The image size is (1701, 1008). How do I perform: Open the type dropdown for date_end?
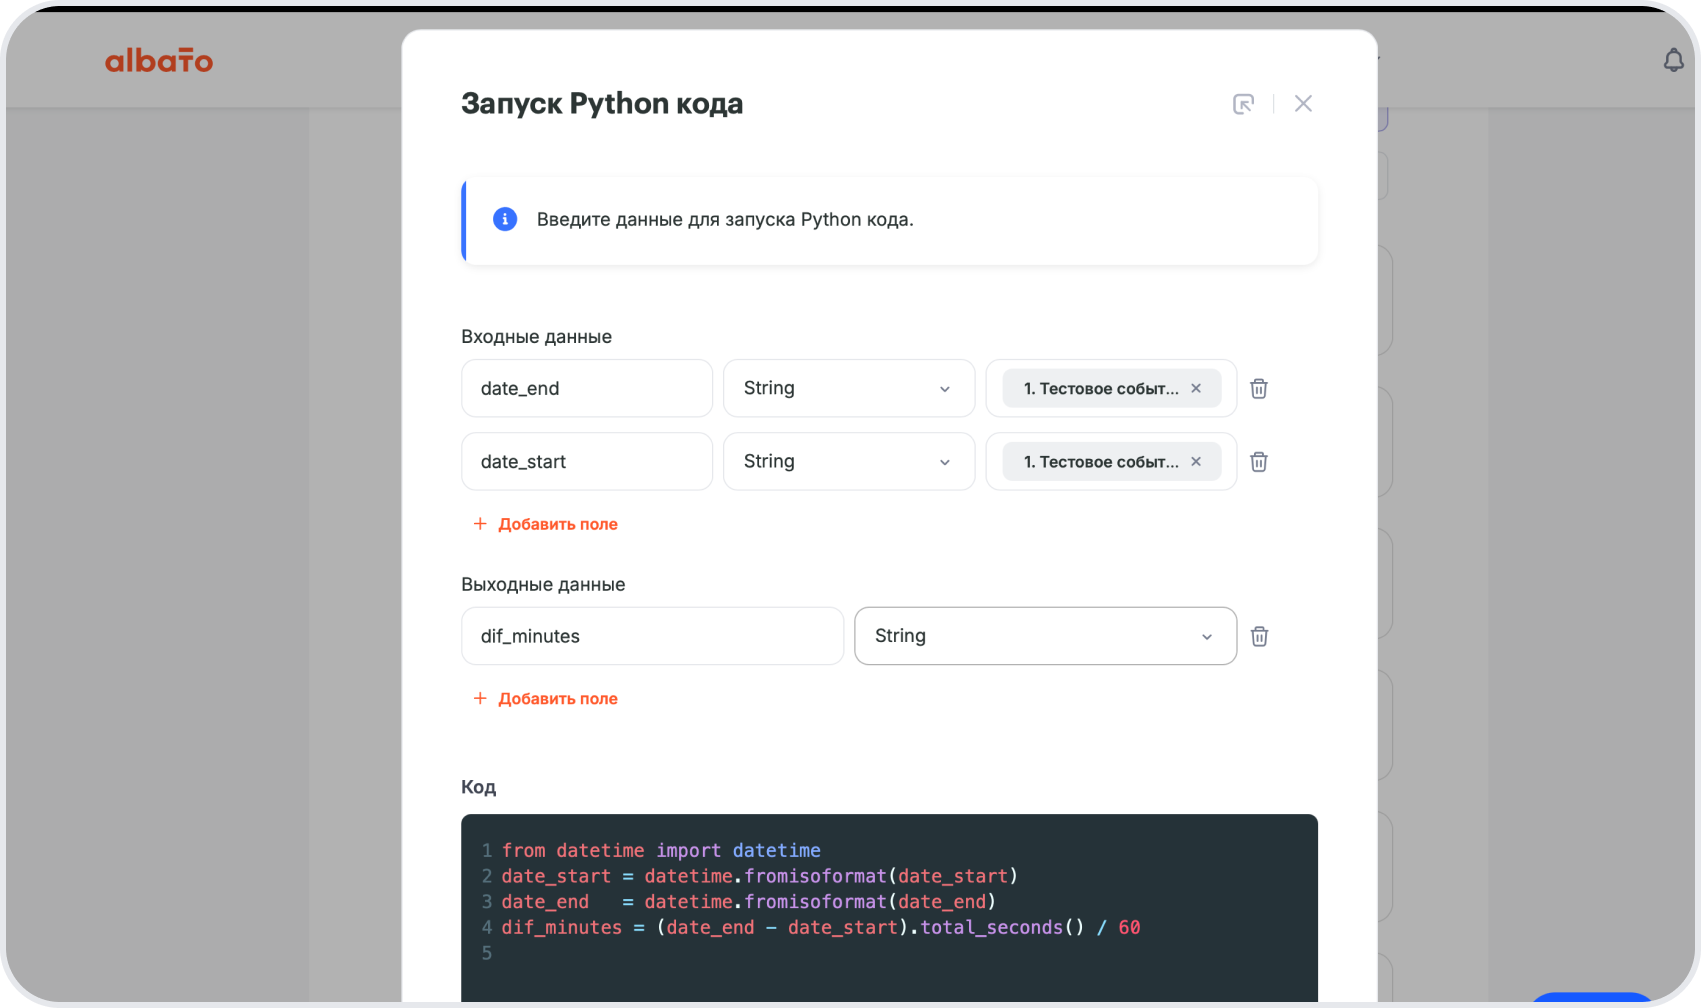pos(848,389)
